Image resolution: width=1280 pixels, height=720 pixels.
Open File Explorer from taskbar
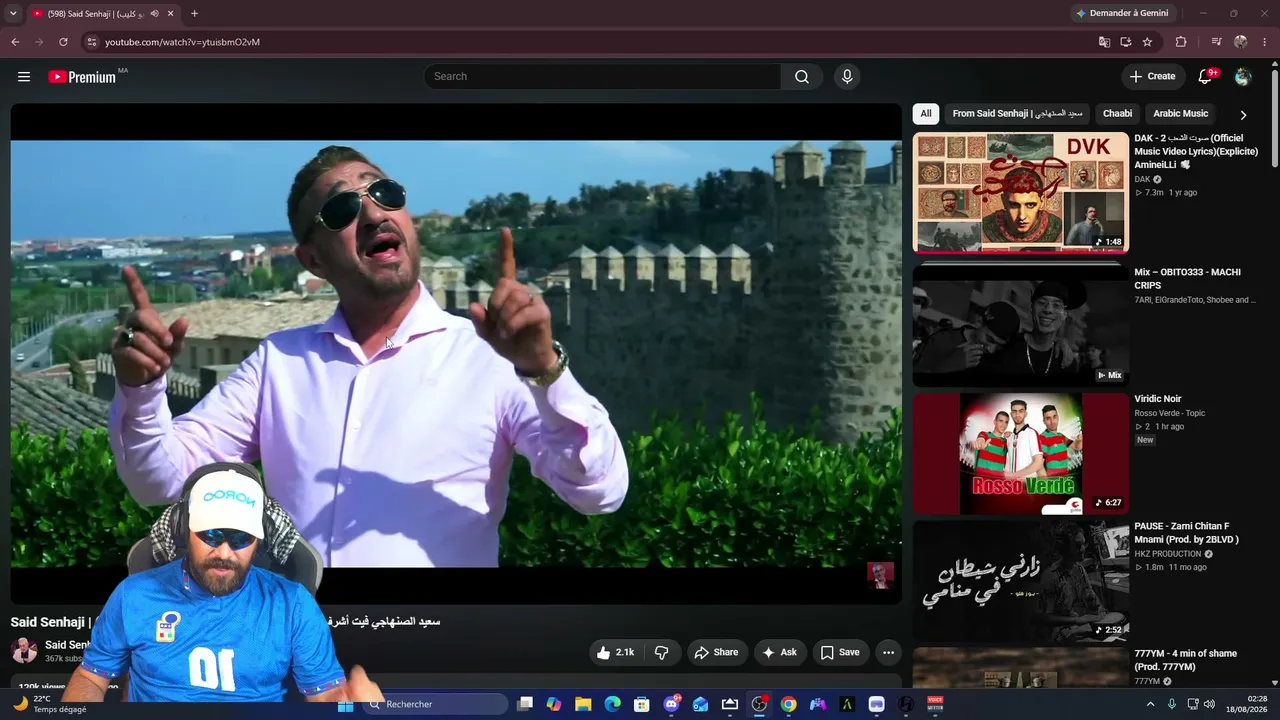(x=583, y=705)
